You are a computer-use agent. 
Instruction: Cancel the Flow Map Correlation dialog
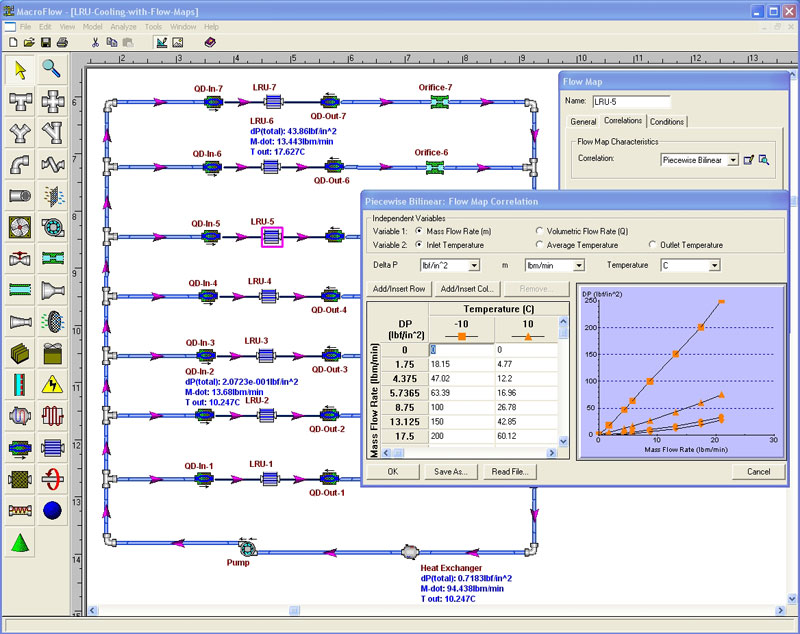click(x=759, y=472)
